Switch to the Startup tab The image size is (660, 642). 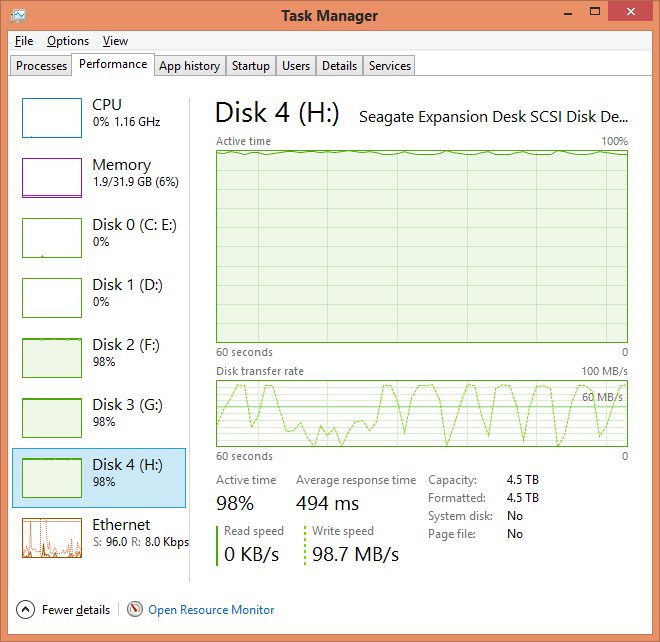(x=251, y=66)
